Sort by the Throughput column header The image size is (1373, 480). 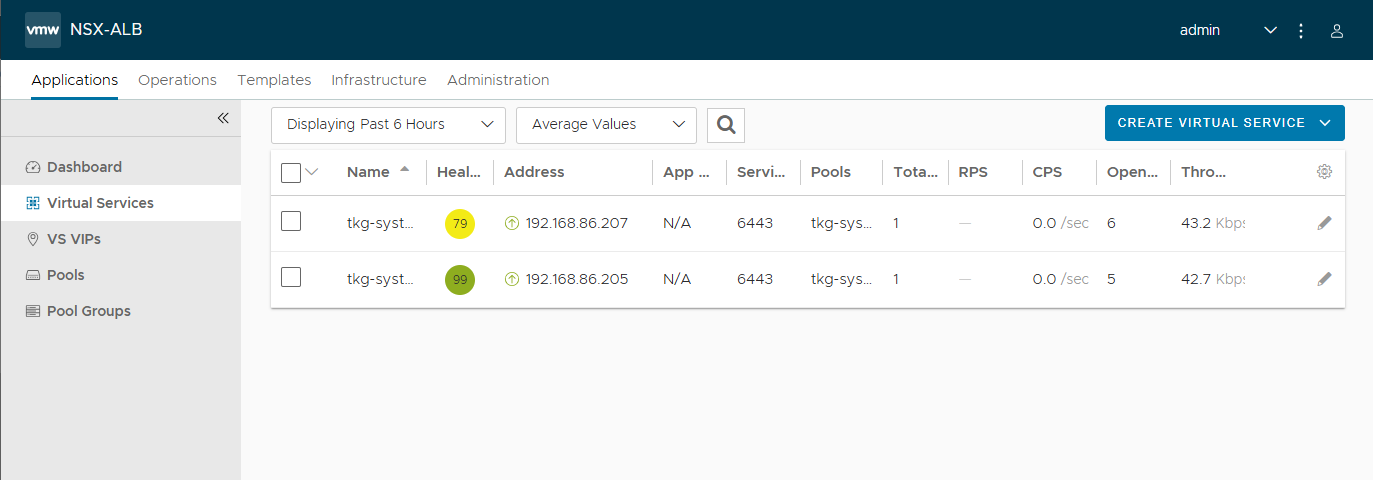click(x=1204, y=172)
